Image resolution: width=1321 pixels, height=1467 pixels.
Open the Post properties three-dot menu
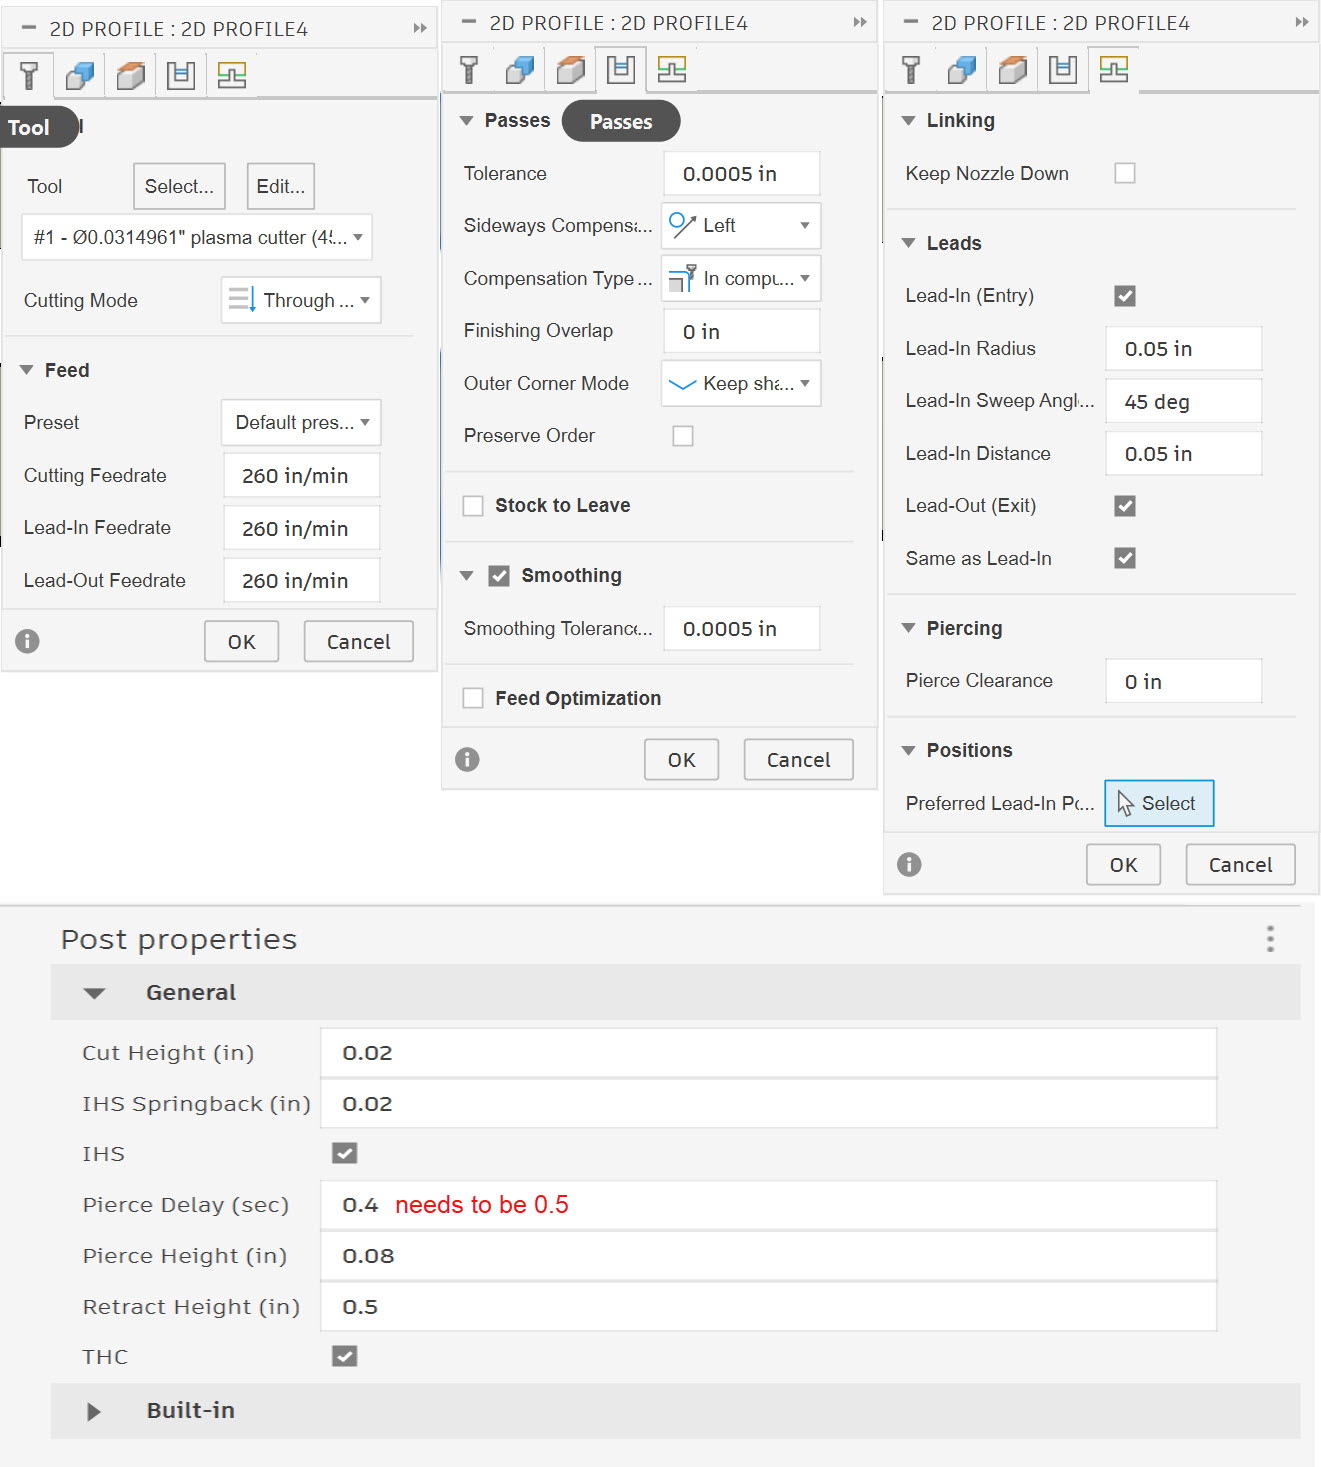1270,939
